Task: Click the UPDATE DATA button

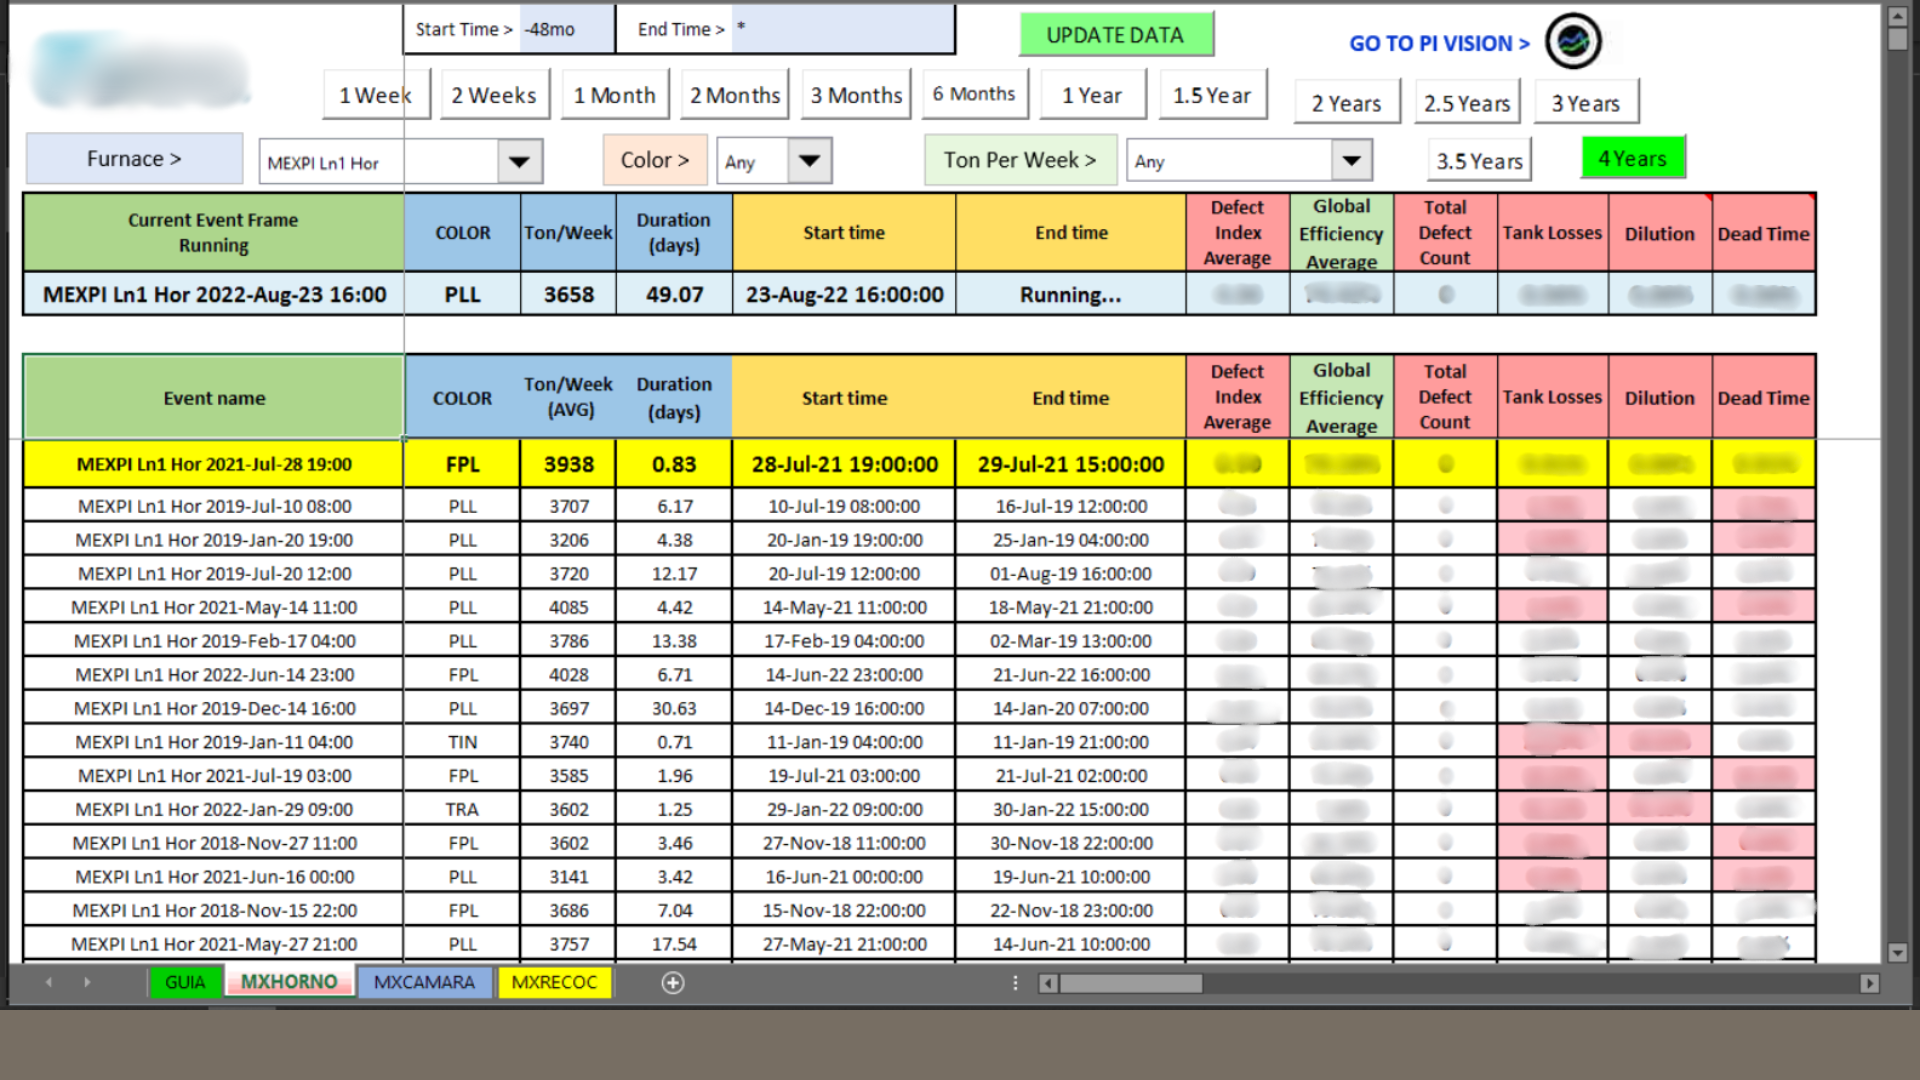Action: pos(1115,35)
